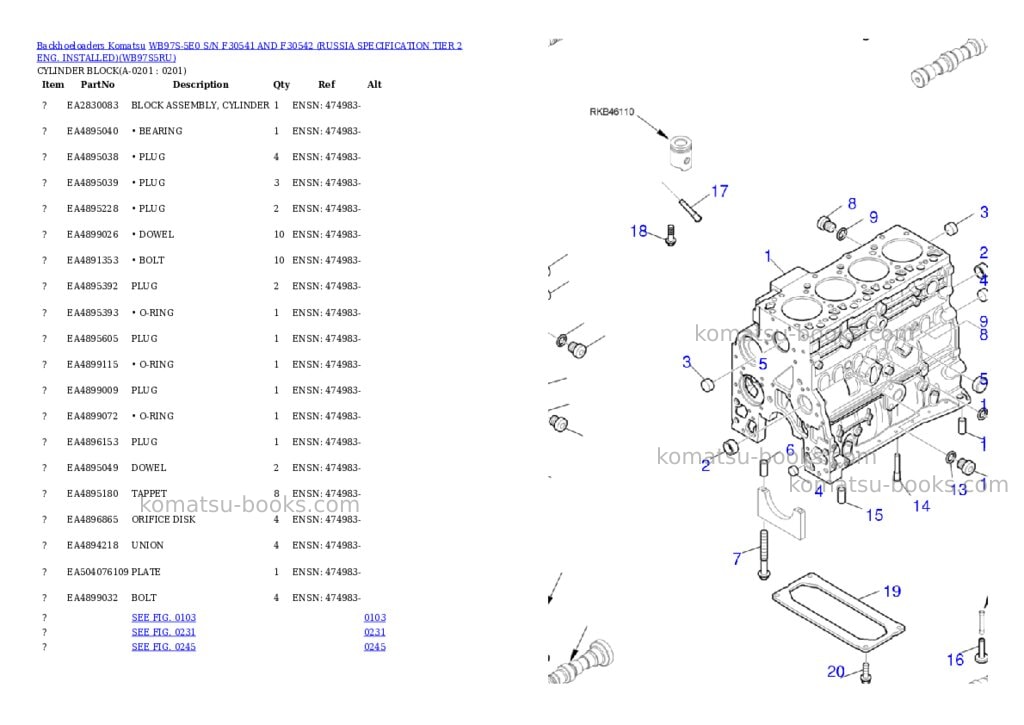Select part number EA4895228
This screenshot has height=725, width=1024.
coord(93,208)
